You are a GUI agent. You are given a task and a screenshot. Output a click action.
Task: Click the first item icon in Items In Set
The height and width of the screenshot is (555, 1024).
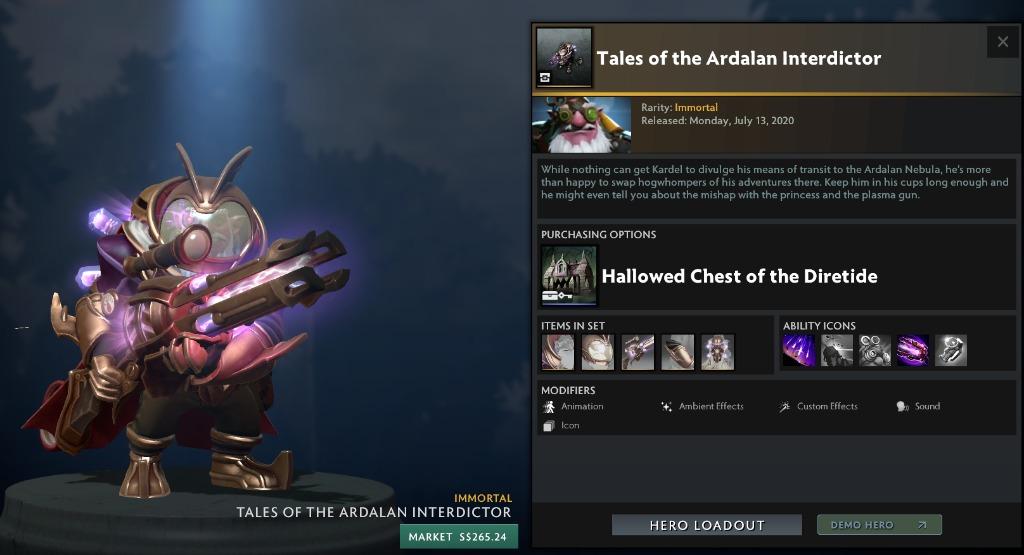tap(558, 352)
